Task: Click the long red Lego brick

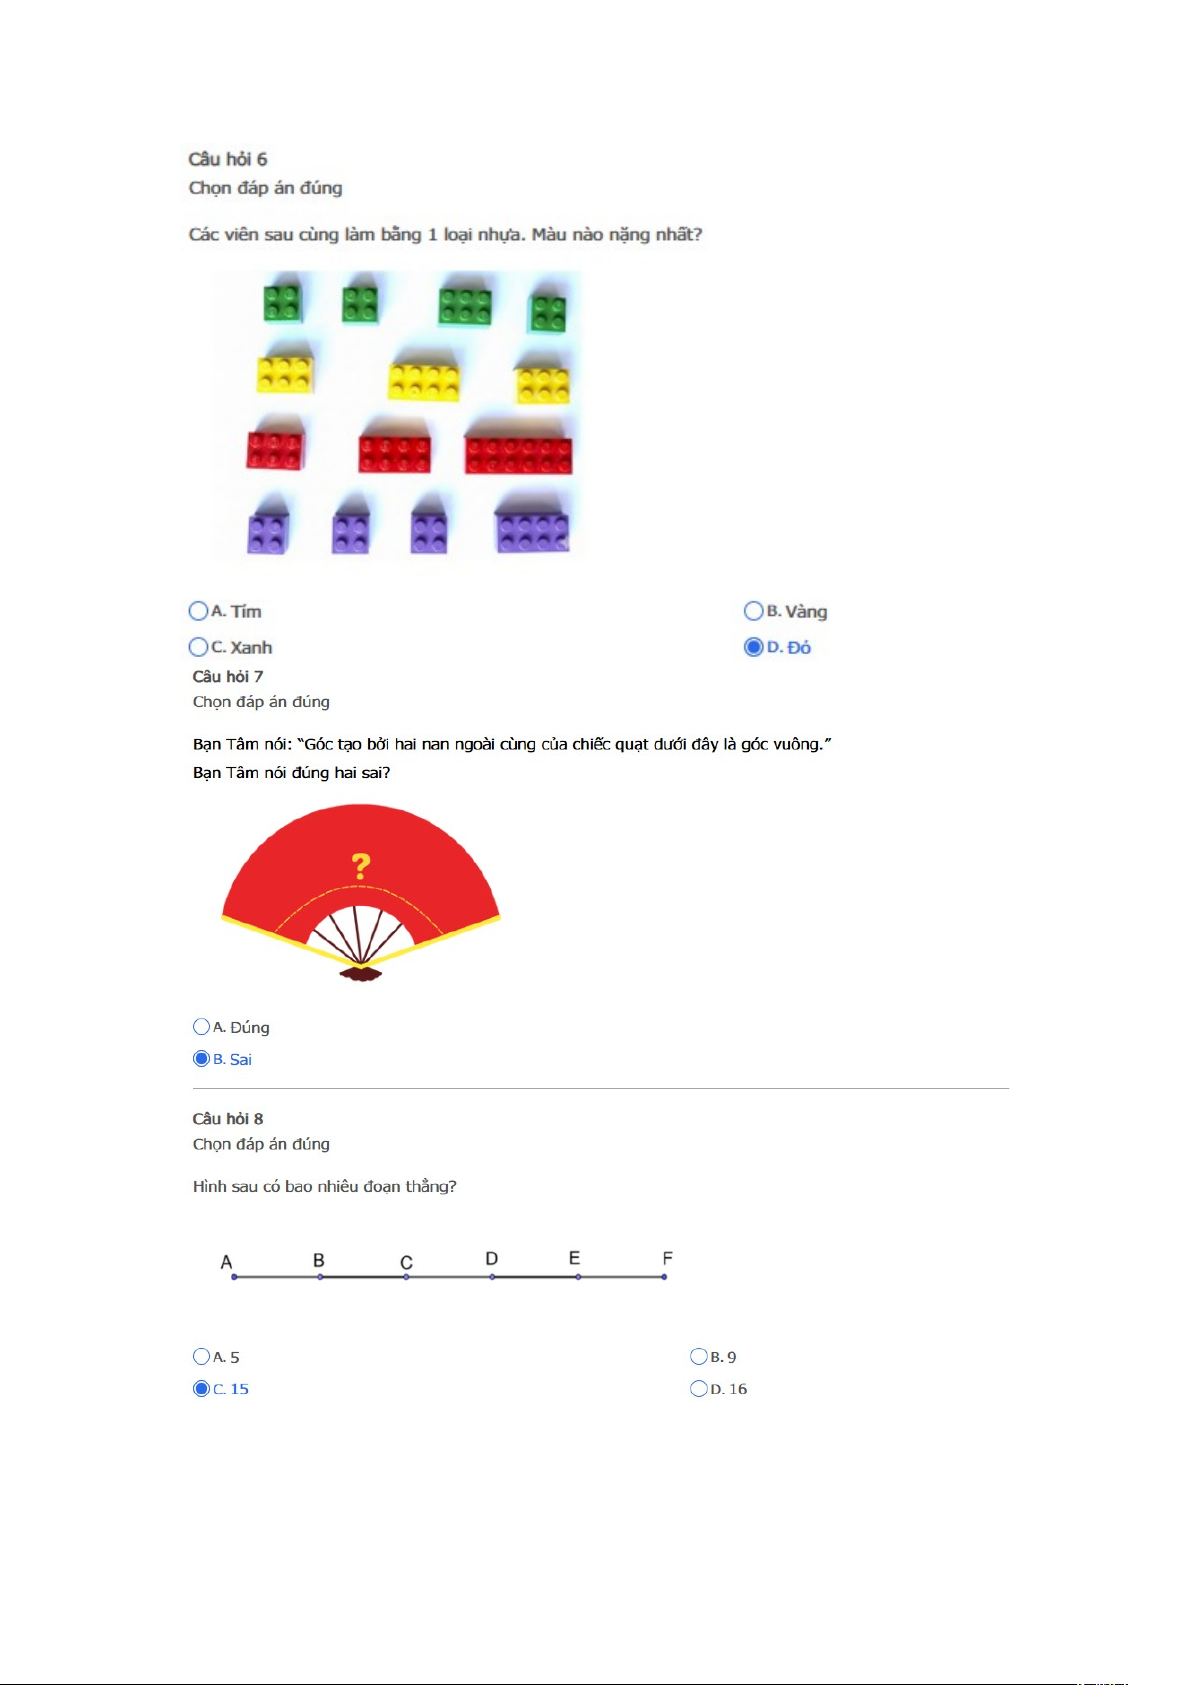Action: 518,455
